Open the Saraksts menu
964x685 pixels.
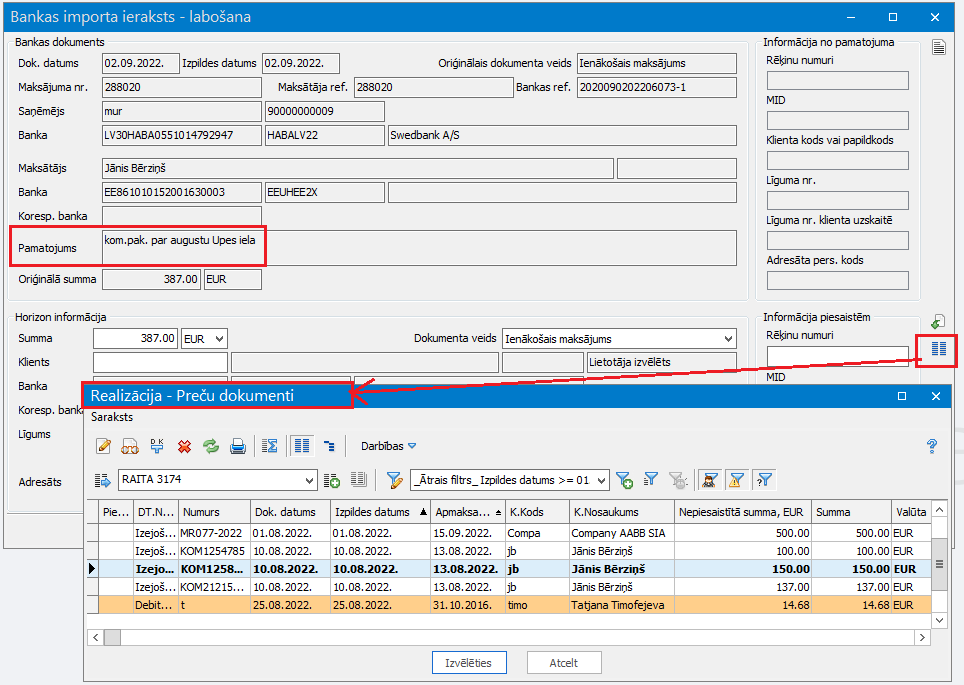tap(111, 415)
